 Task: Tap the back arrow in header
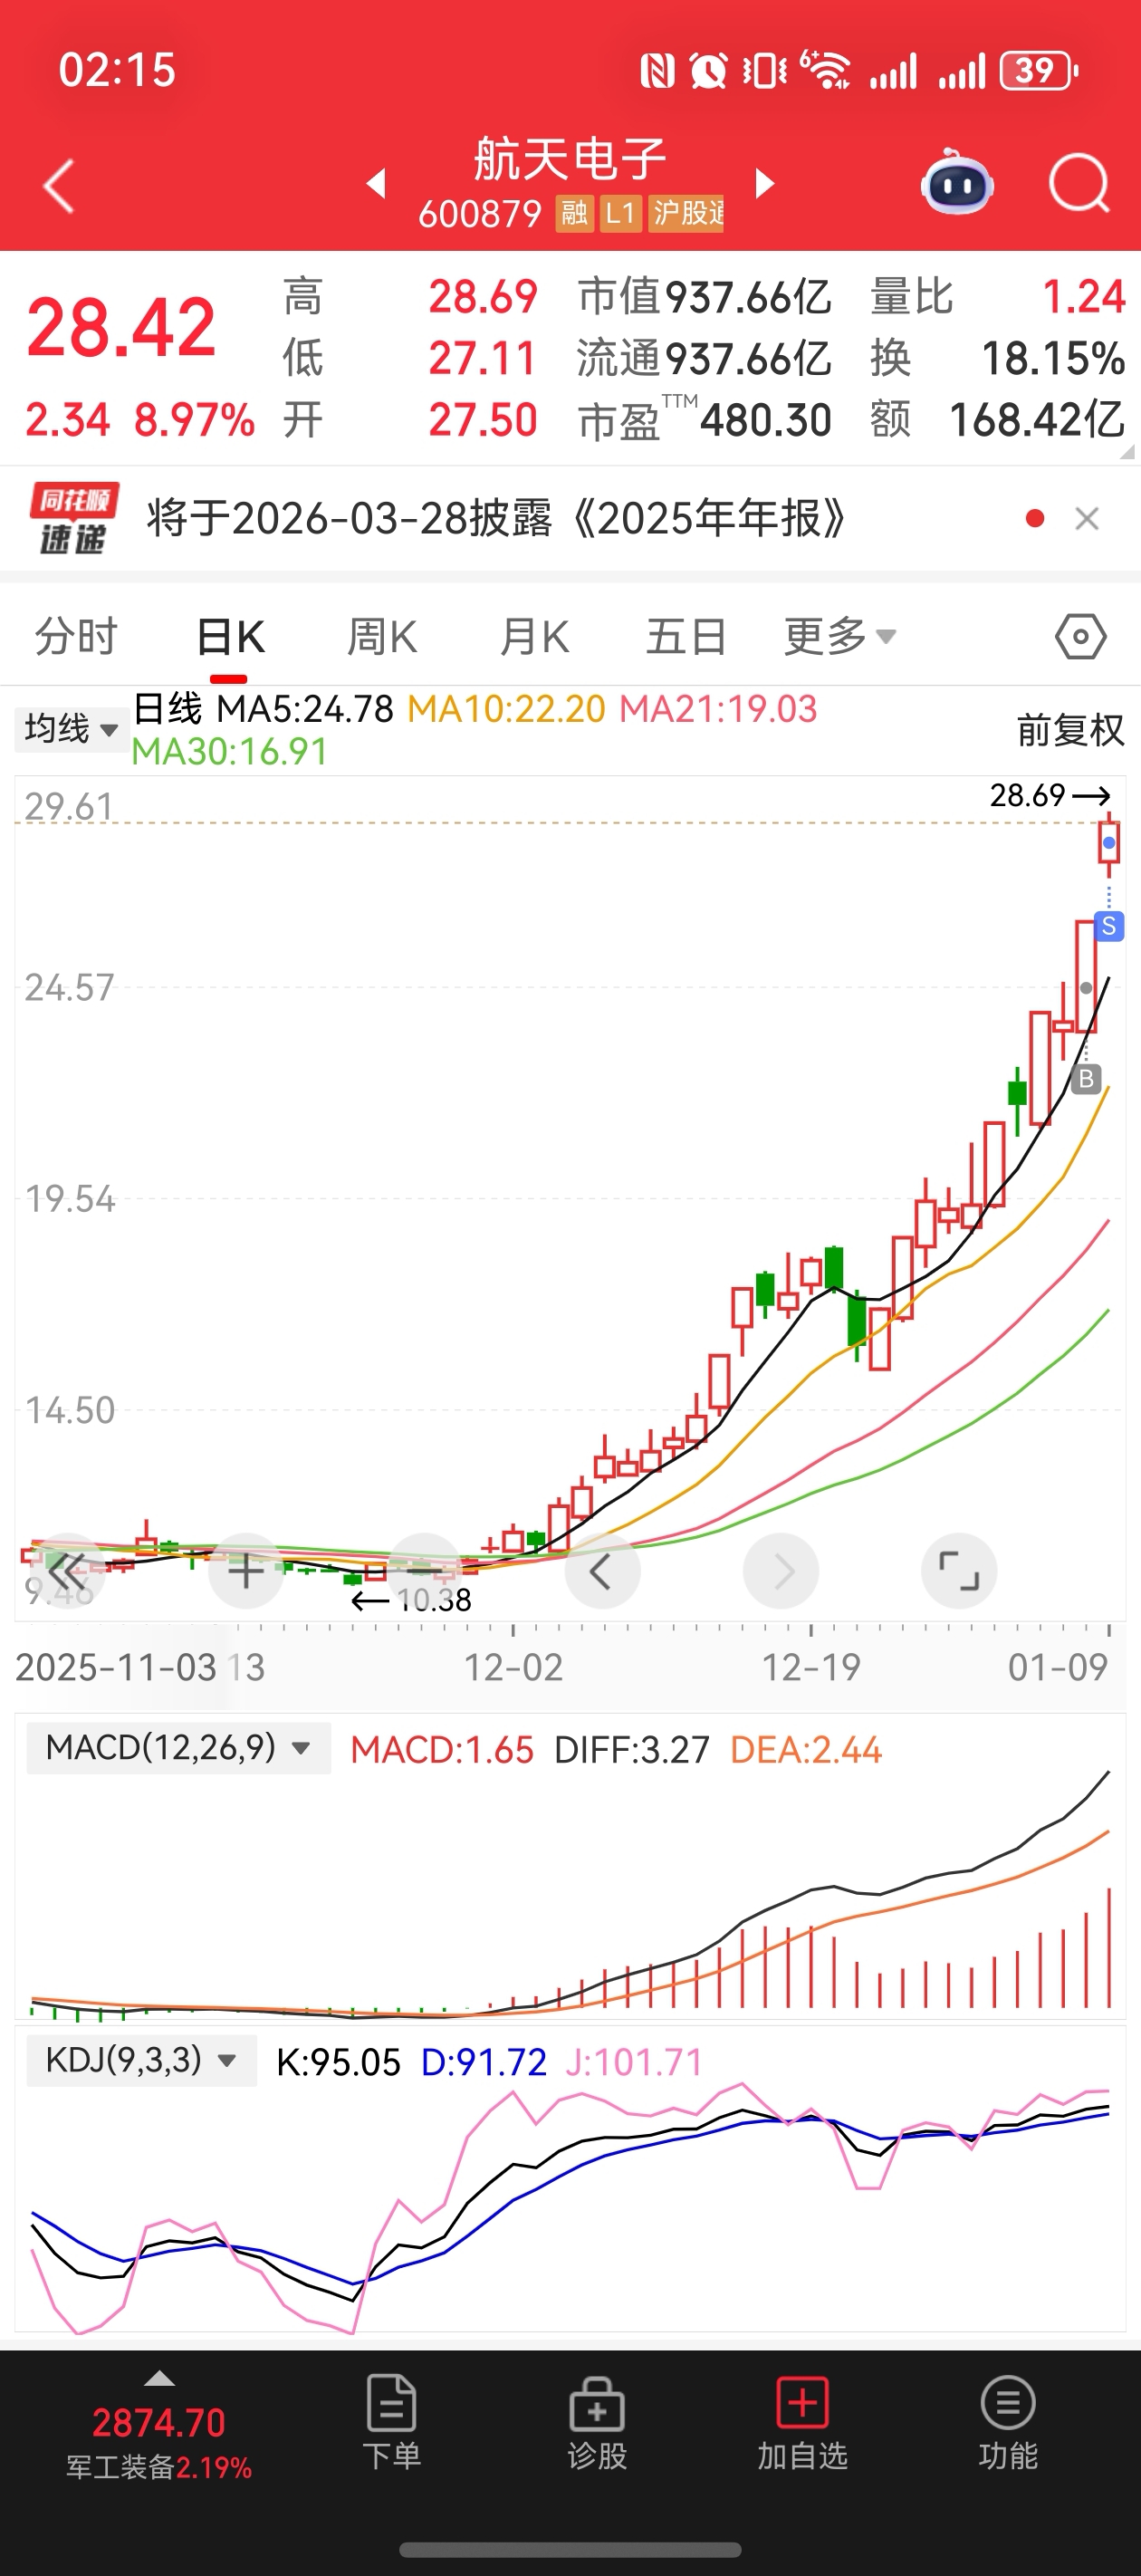tap(59, 186)
